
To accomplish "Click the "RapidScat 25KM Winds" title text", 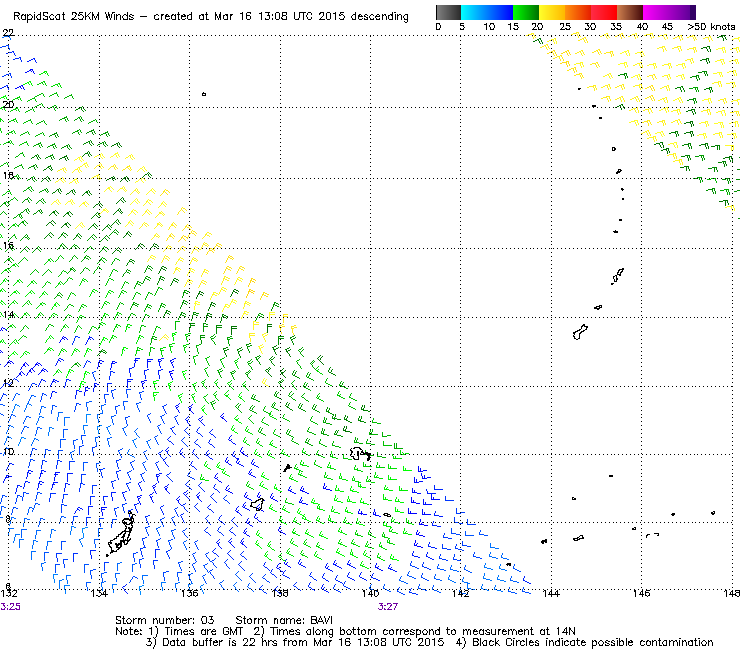I will [x=74, y=17].
